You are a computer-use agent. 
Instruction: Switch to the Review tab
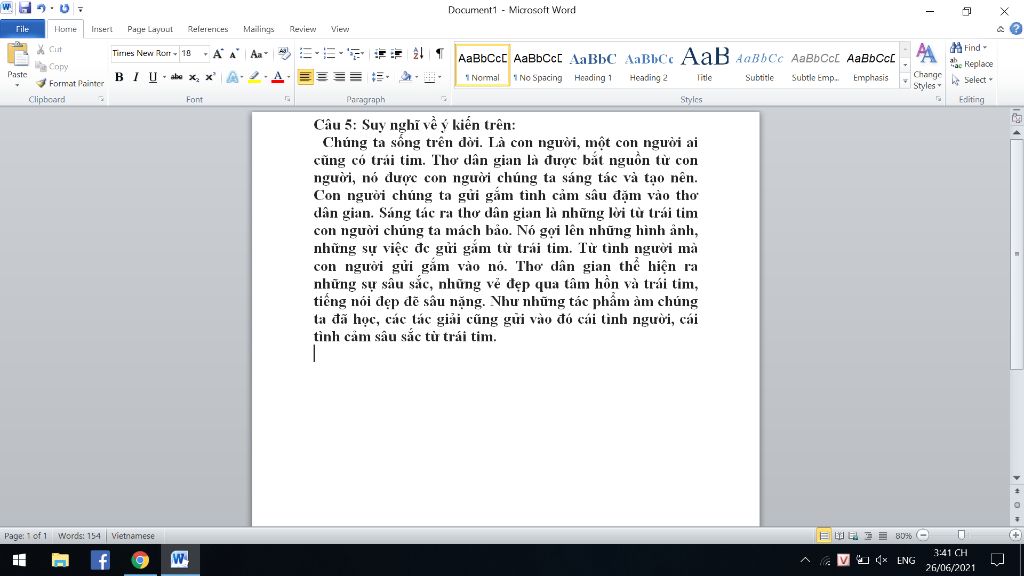point(302,29)
